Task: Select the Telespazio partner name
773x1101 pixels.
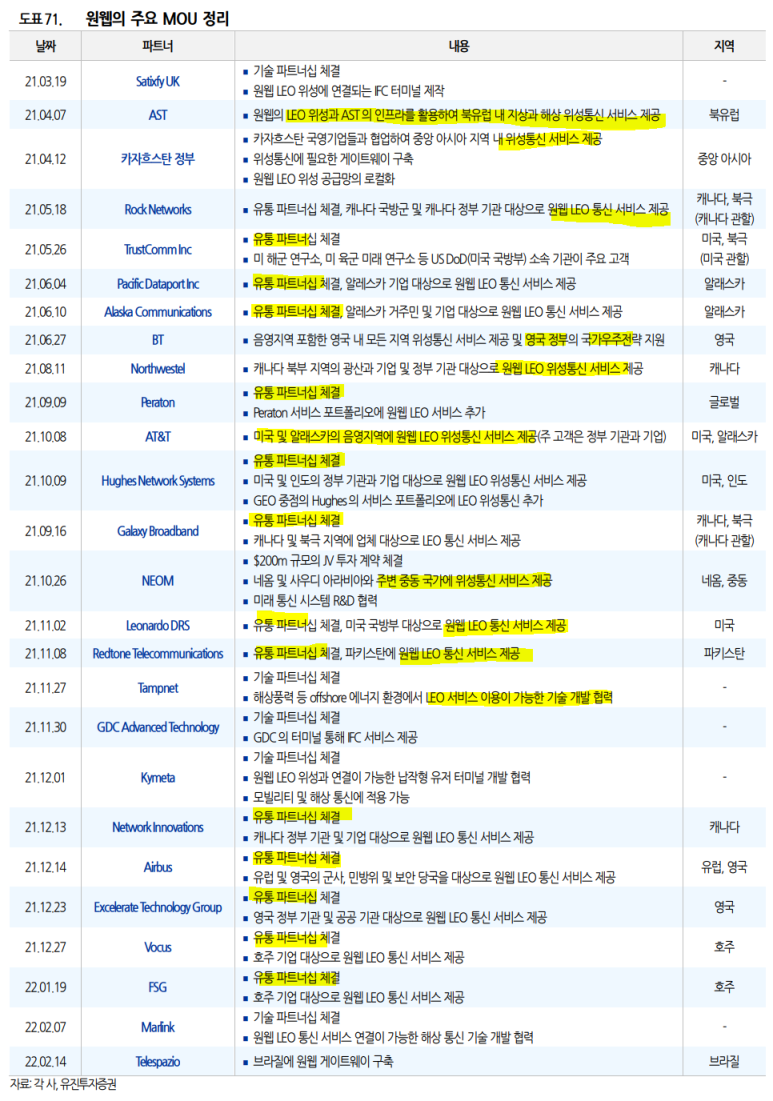Action: pos(158,1062)
